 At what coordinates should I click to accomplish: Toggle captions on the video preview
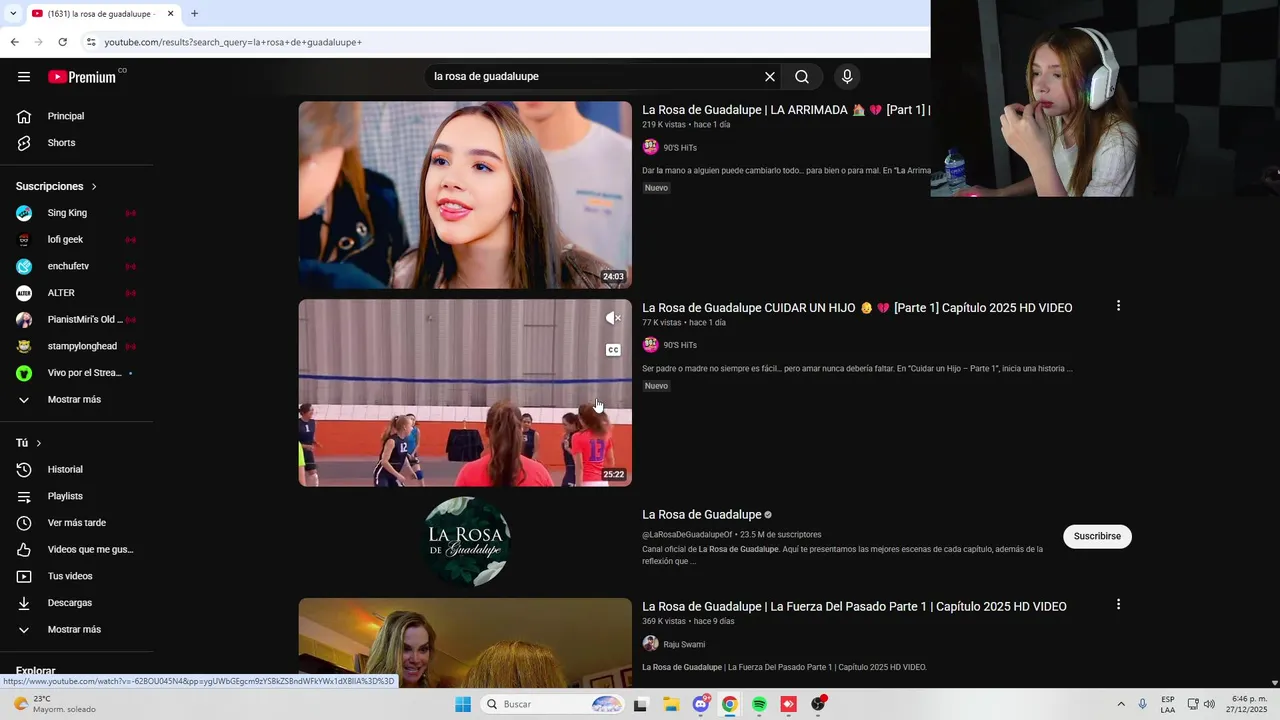point(613,350)
